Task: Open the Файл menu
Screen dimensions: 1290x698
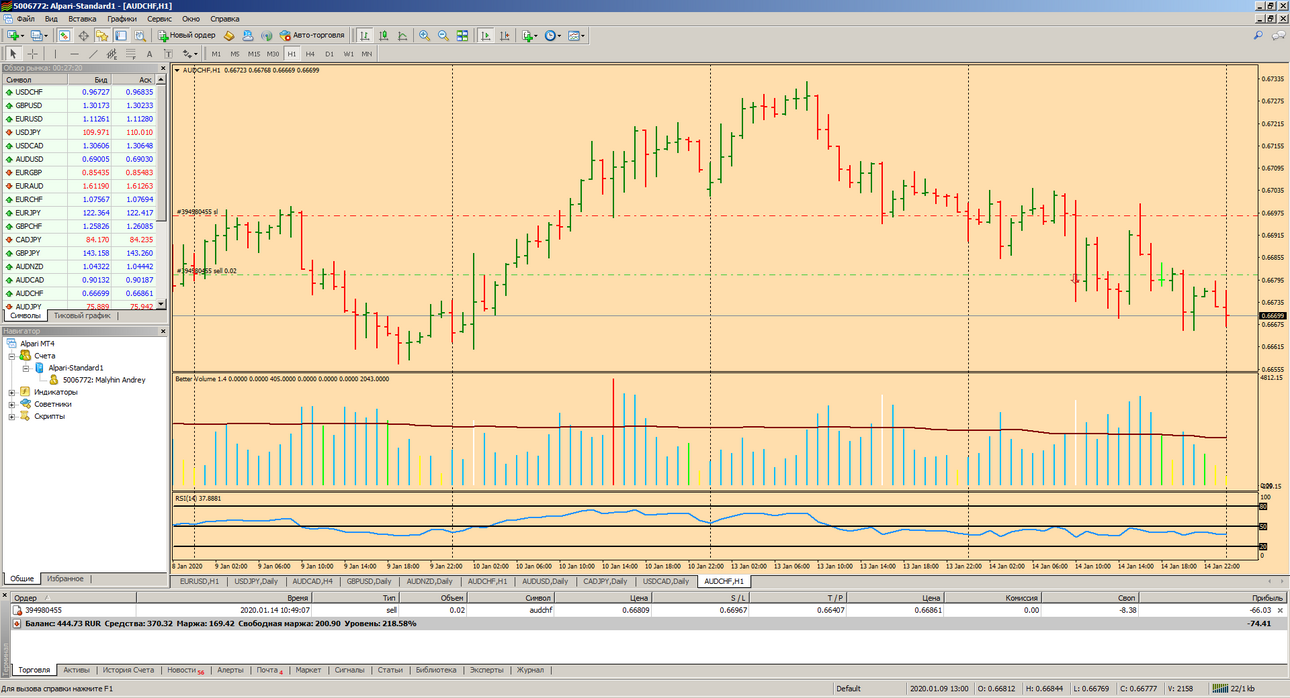Action: pos(25,19)
